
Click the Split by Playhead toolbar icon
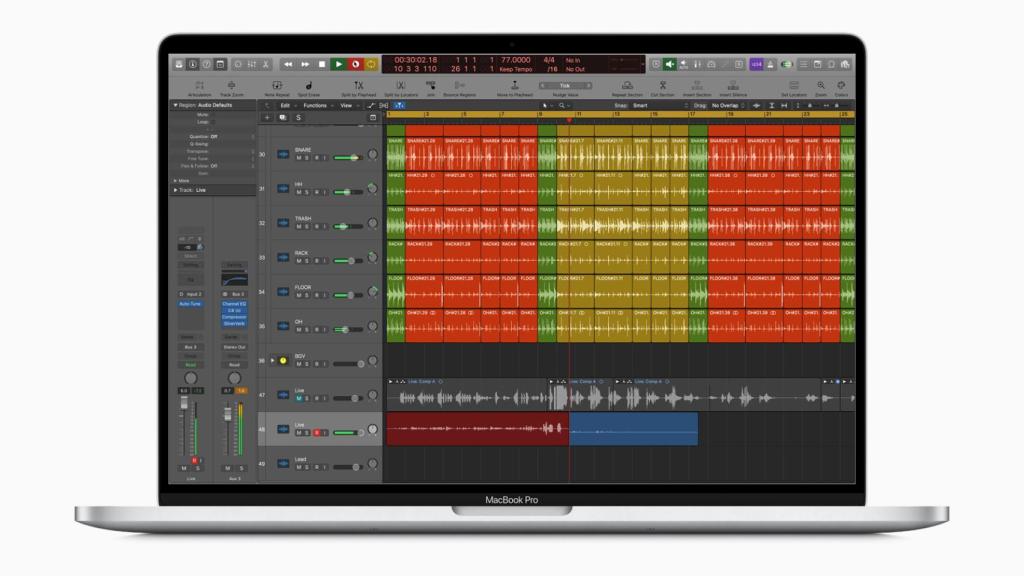coord(358,85)
